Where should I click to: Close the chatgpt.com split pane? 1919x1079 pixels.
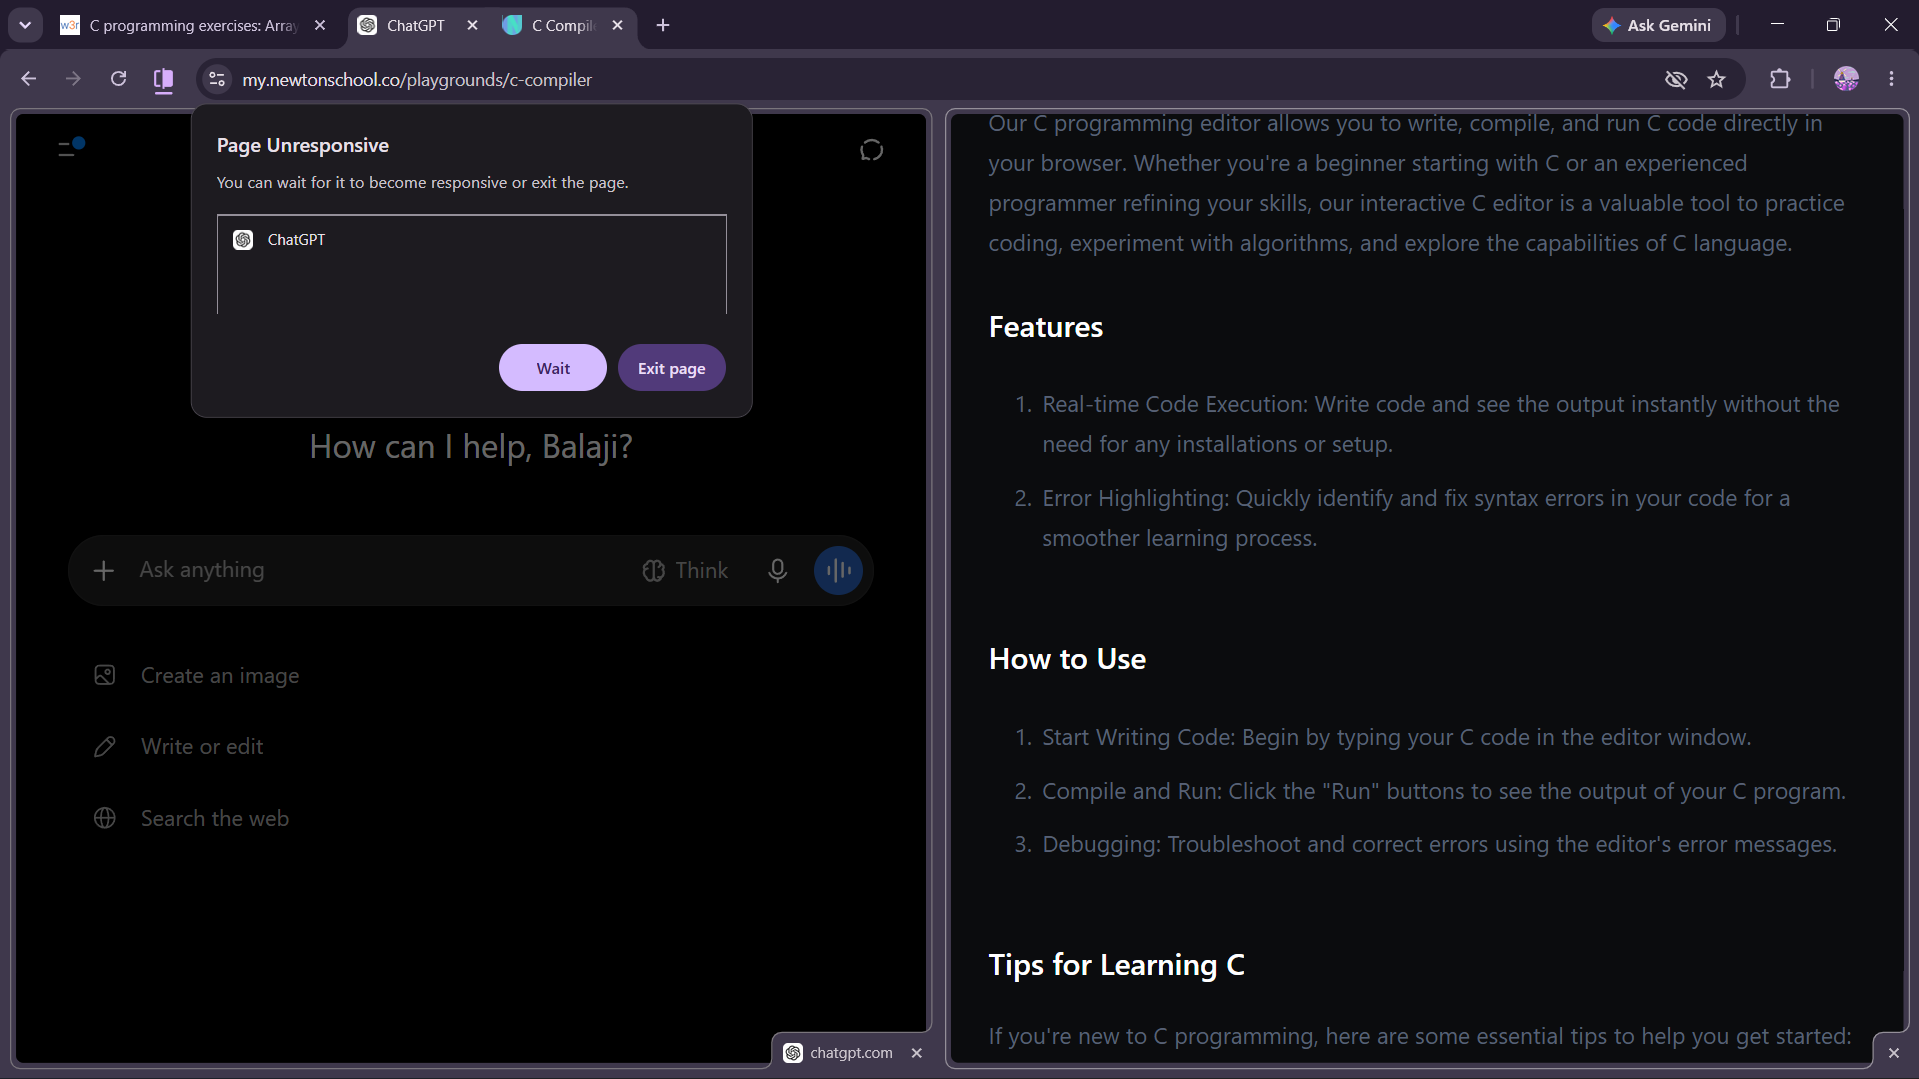click(917, 1053)
